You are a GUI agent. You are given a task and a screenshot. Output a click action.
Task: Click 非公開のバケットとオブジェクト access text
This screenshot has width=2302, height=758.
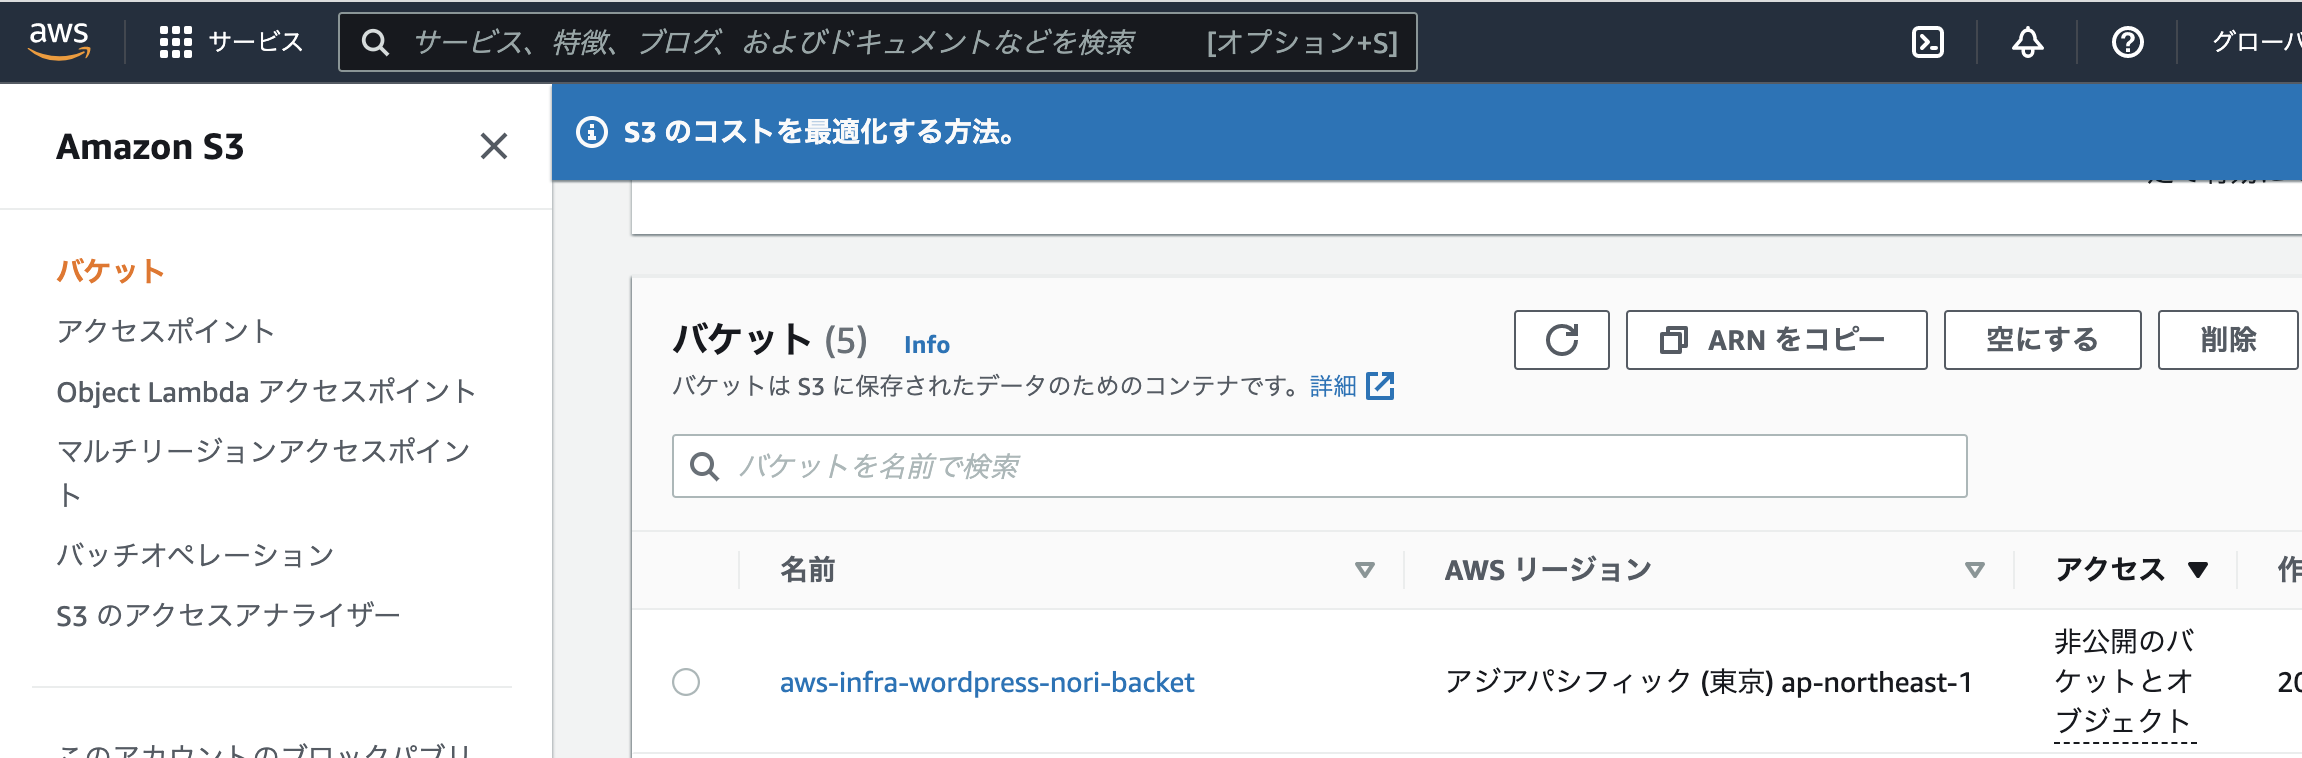2125,681
